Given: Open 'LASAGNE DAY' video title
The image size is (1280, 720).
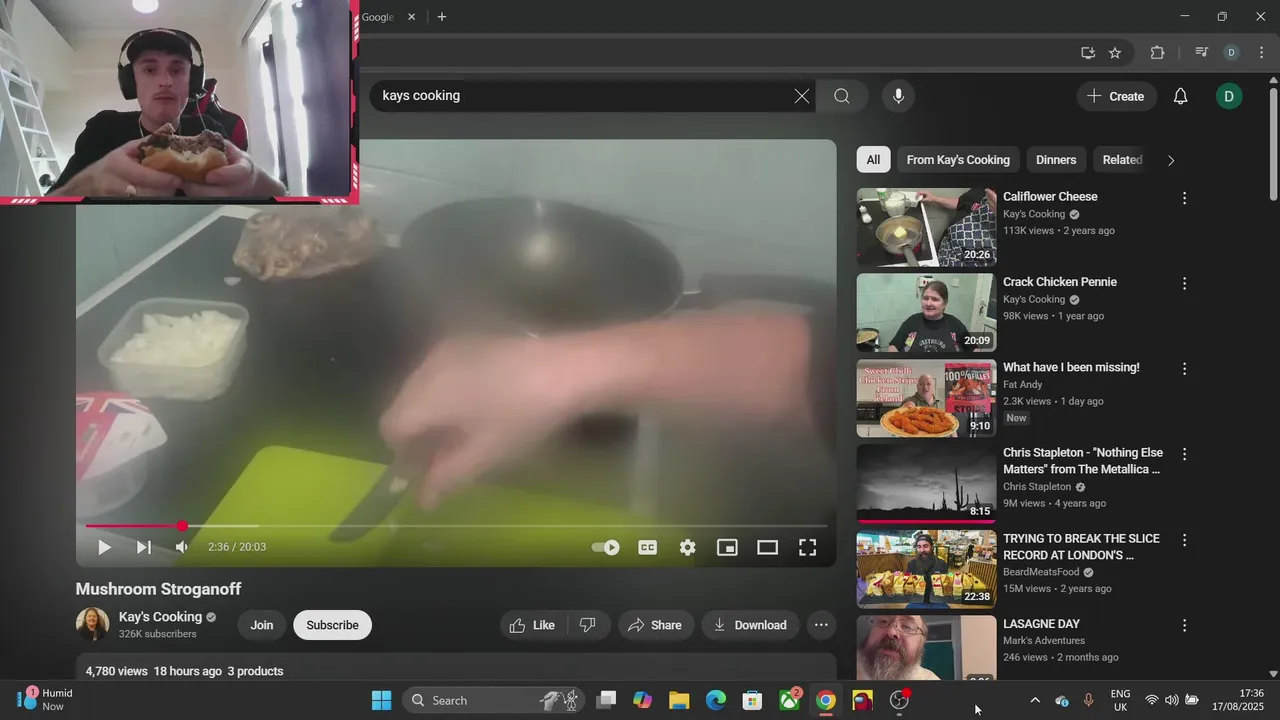Looking at the screenshot, I should (1042, 624).
